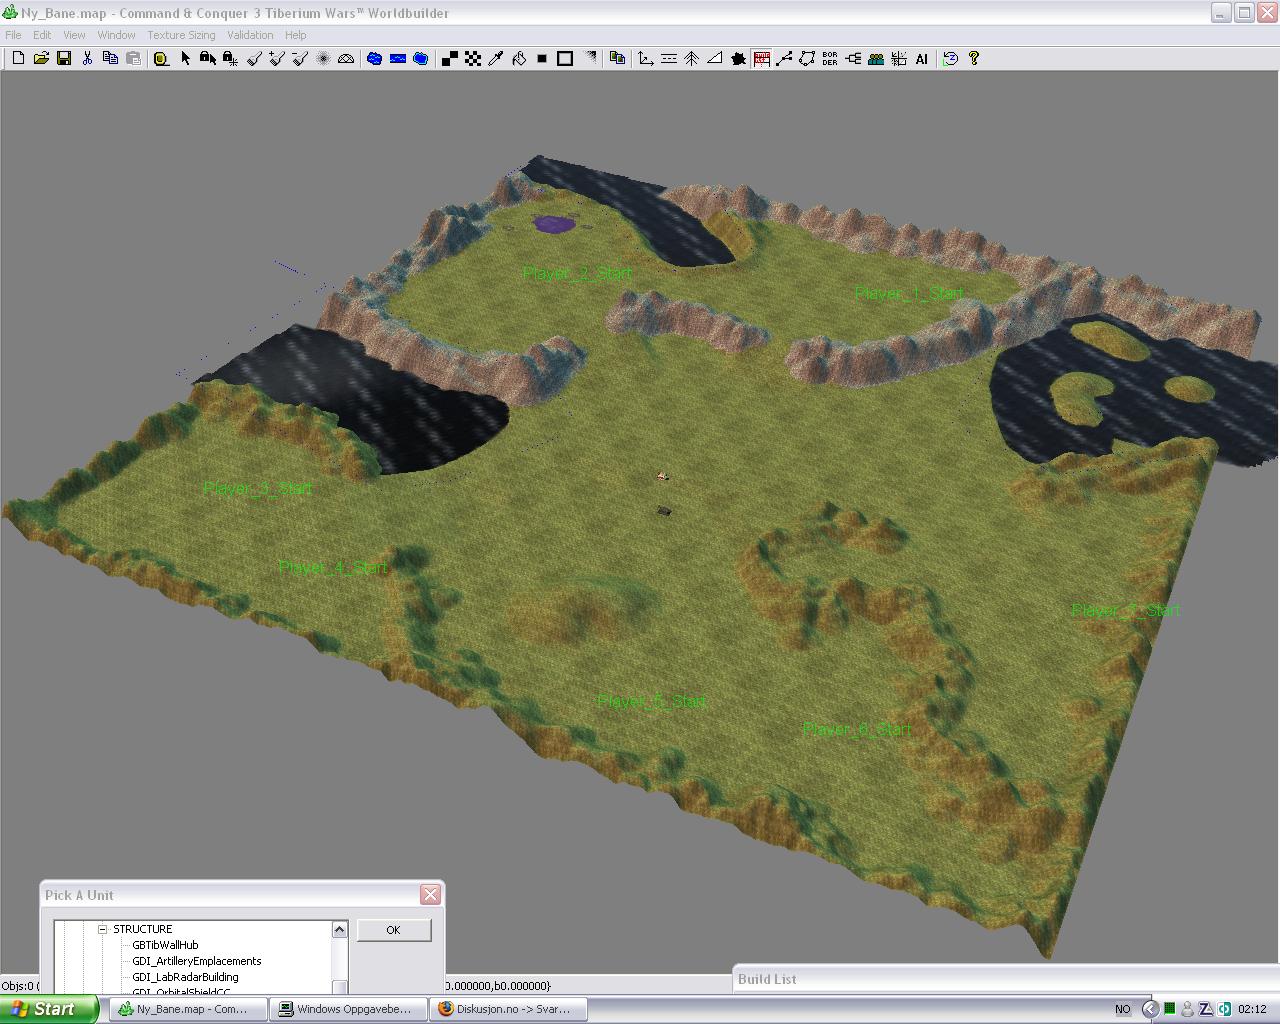Click the NO language indicator in tray
The height and width of the screenshot is (1024, 1280).
(x=1122, y=1010)
